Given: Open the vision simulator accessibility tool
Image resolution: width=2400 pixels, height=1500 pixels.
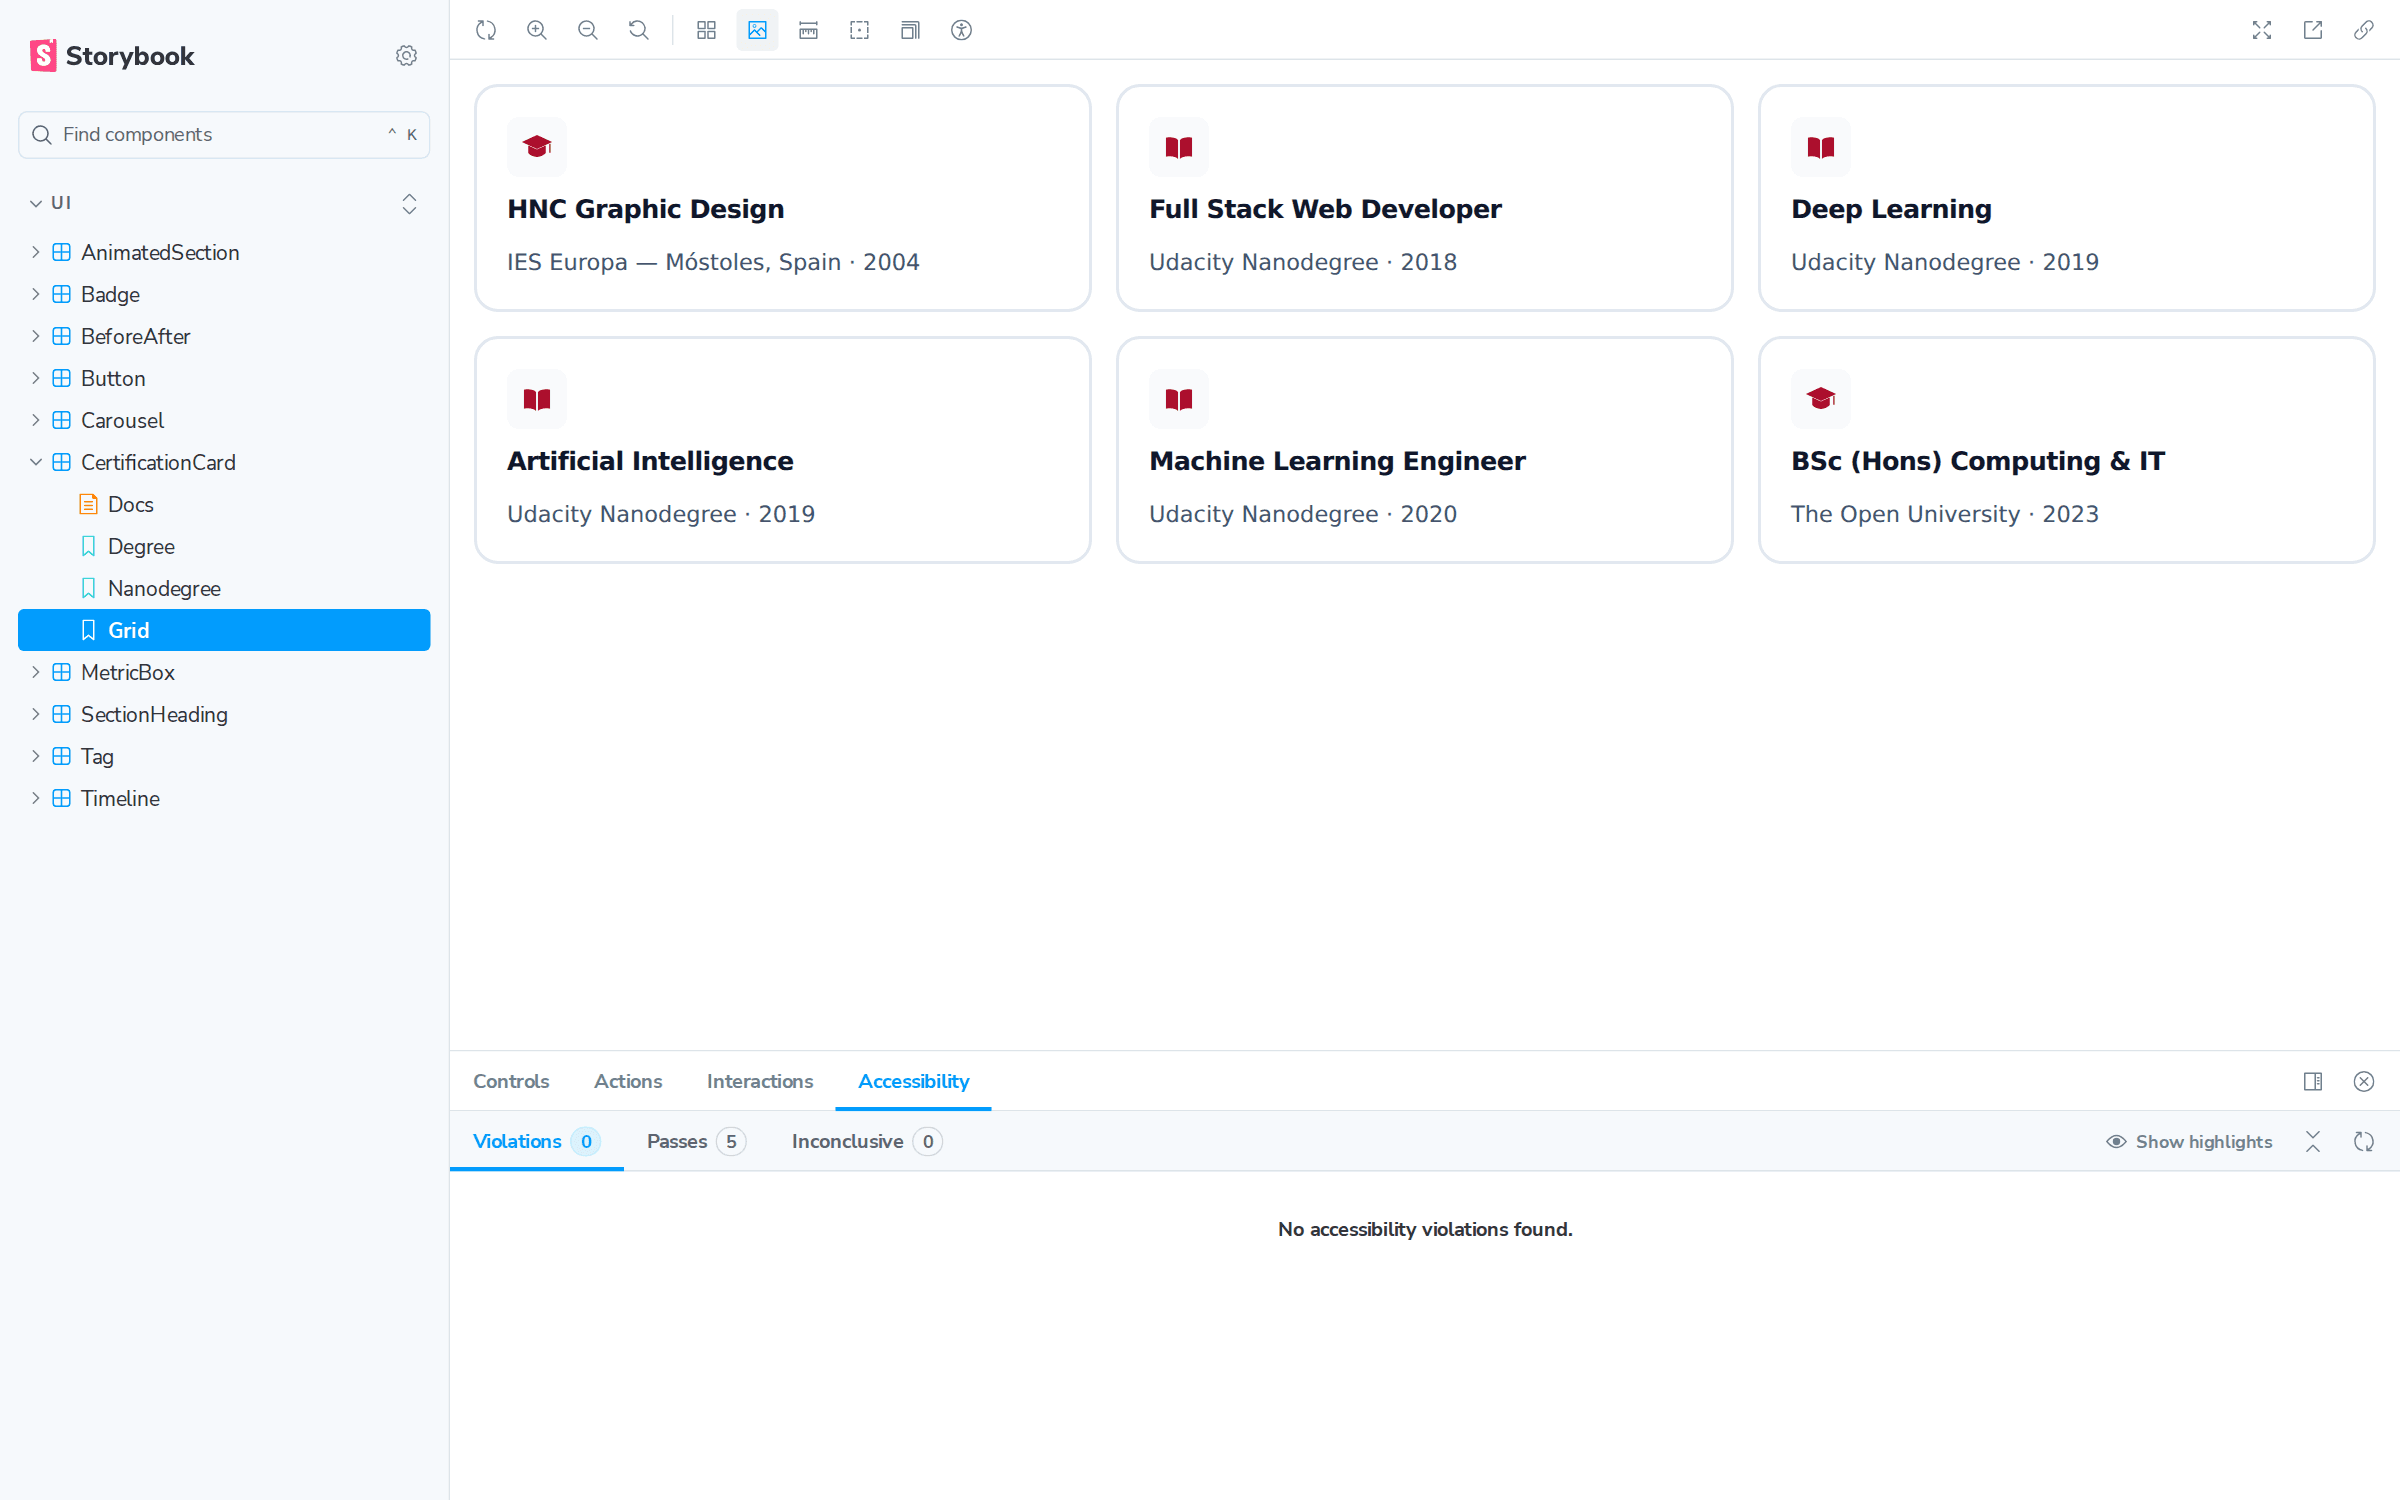Looking at the screenshot, I should click(962, 30).
